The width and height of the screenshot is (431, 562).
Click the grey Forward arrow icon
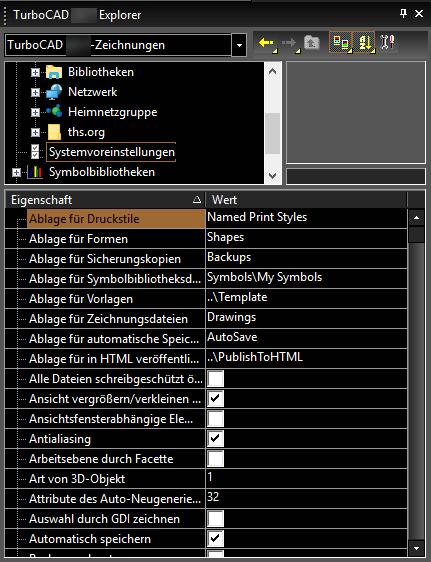(x=289, y=43)
